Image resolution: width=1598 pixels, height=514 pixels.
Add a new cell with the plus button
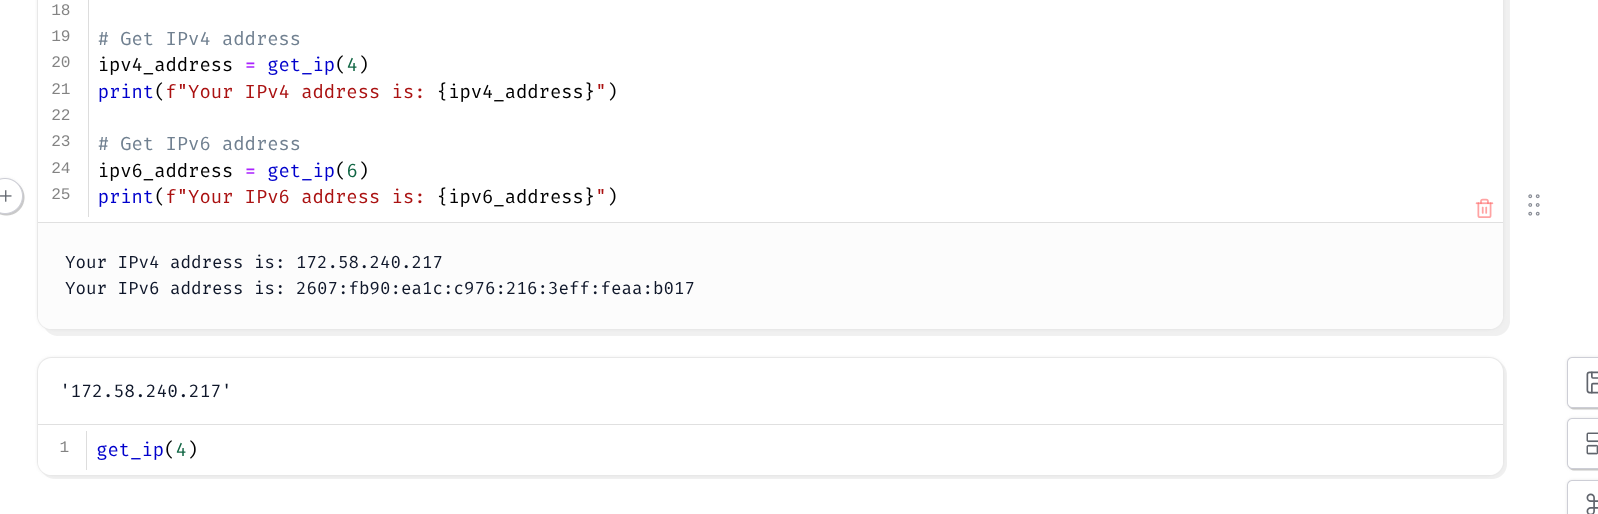pyautogui.click(x=7, y=196)
